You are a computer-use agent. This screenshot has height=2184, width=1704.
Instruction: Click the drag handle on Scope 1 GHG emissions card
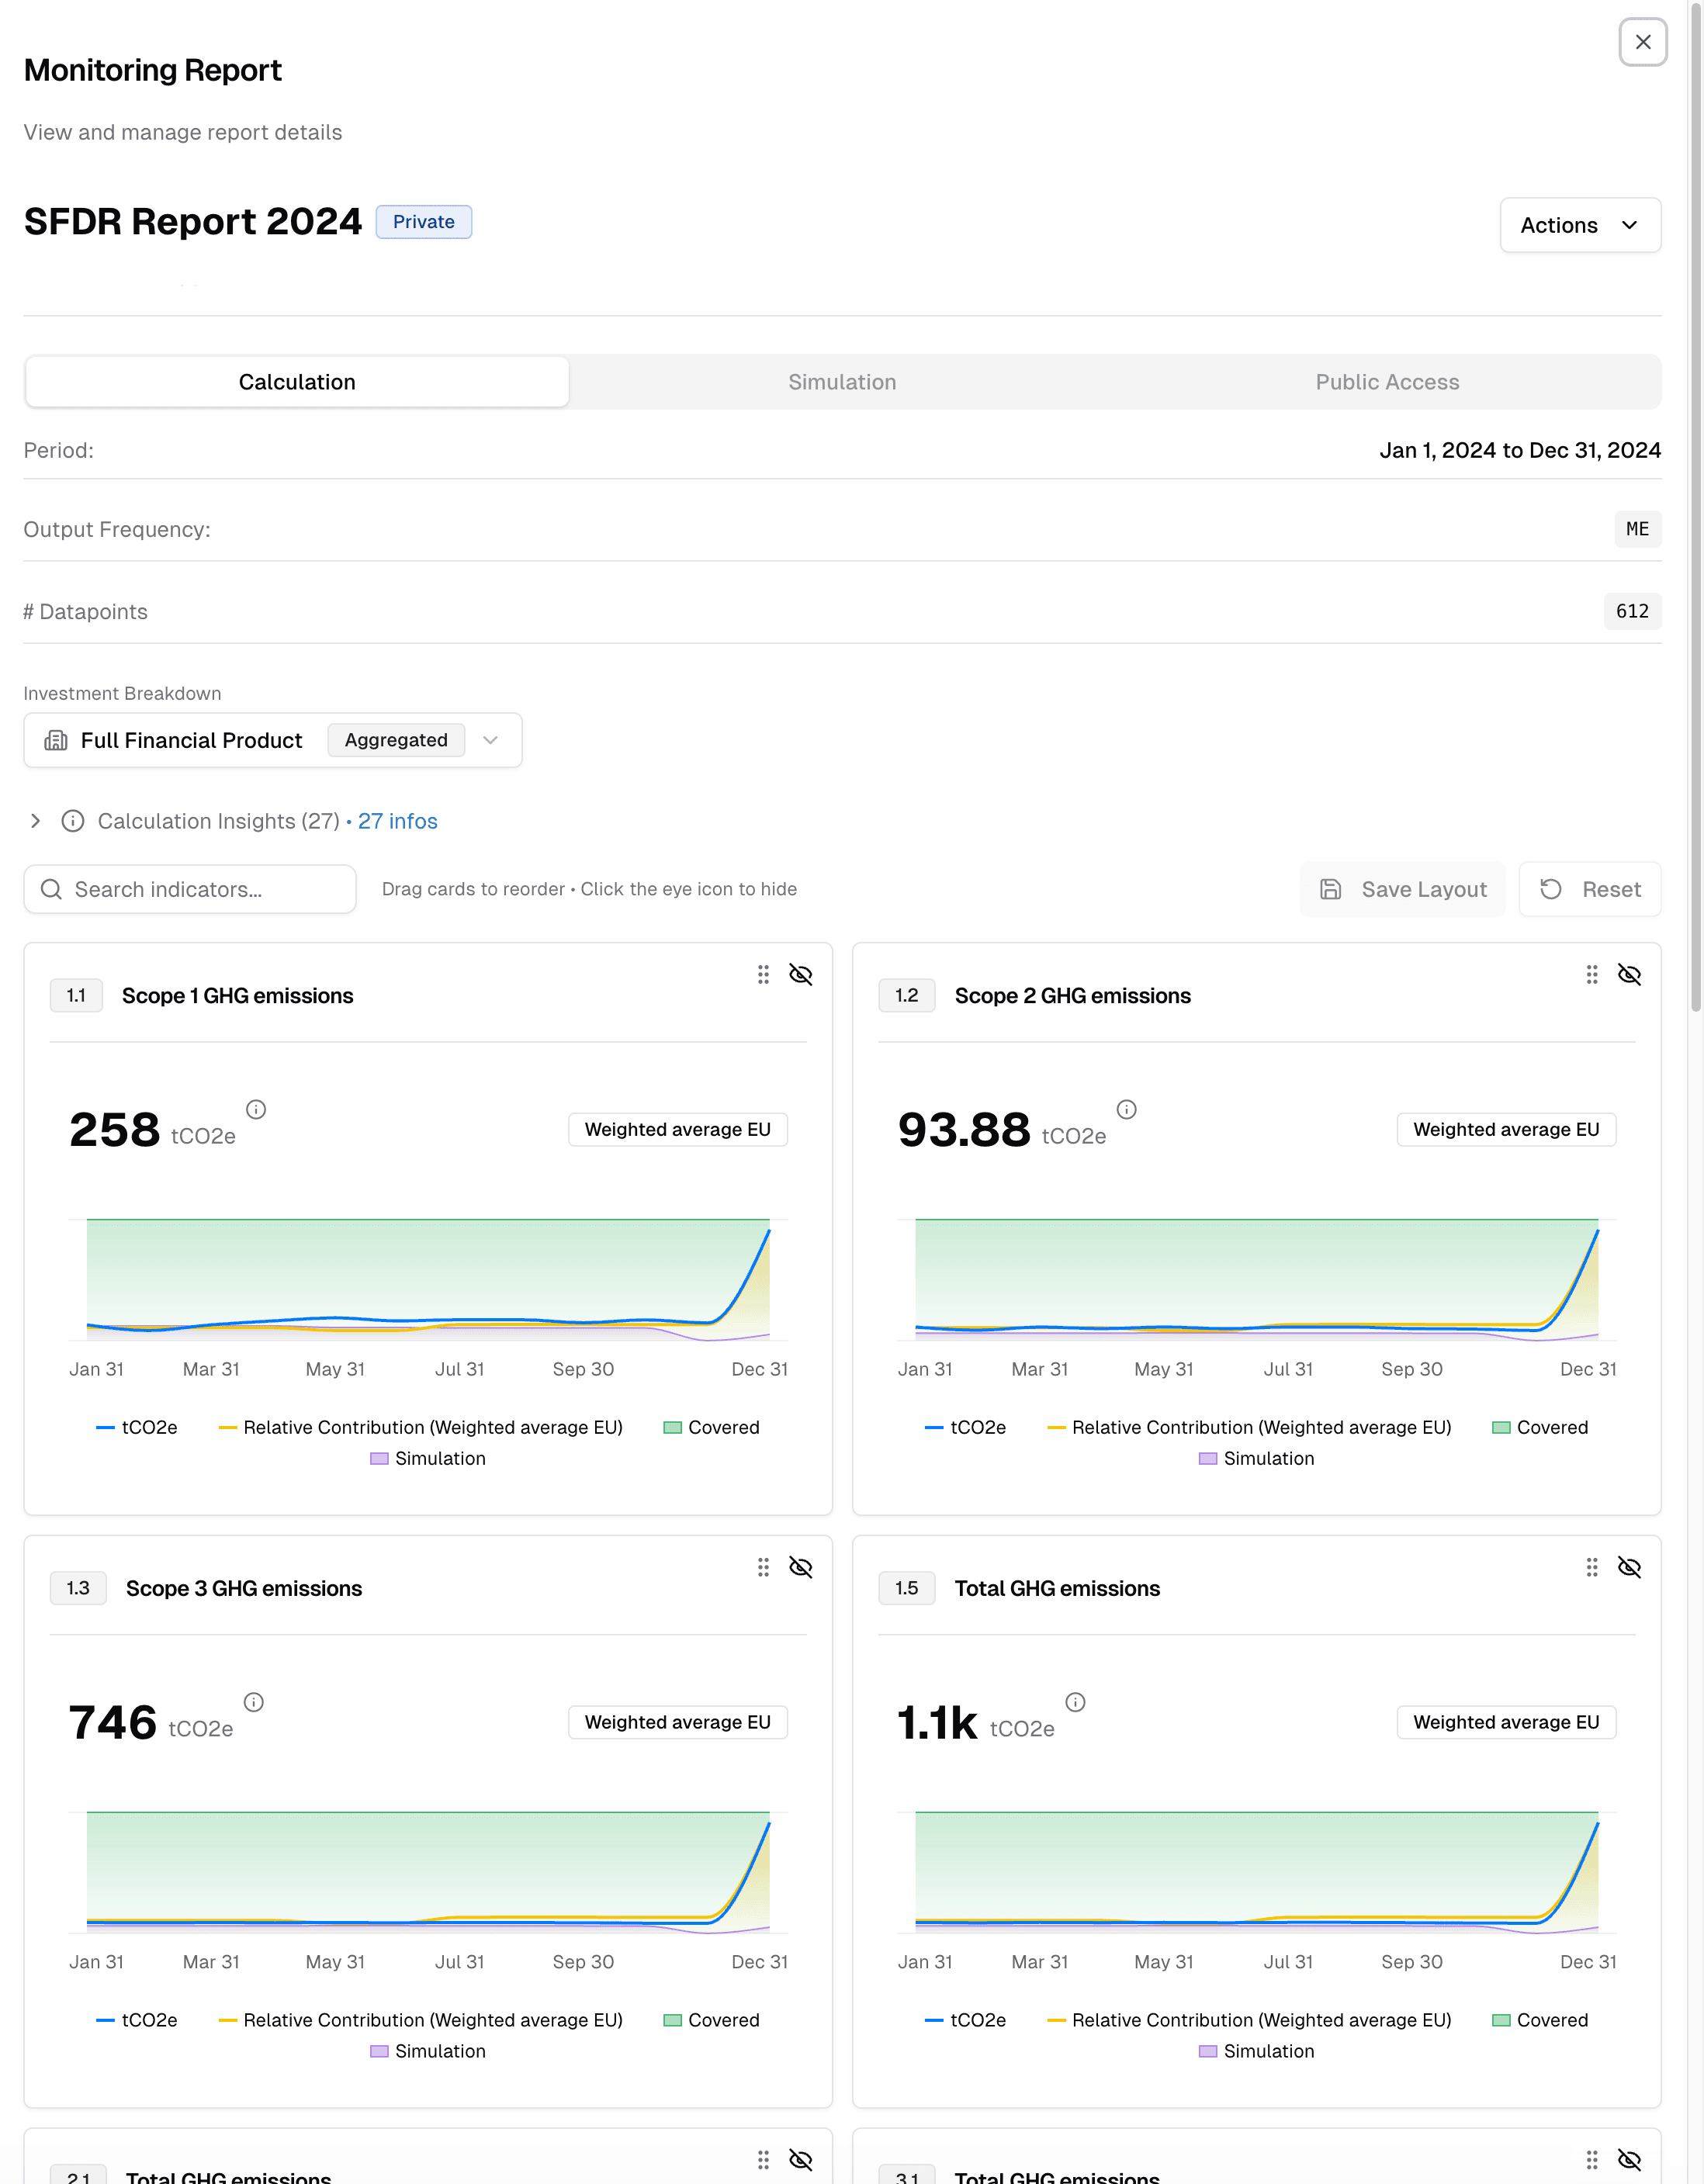pyautogui.click(x=763, y=974)
